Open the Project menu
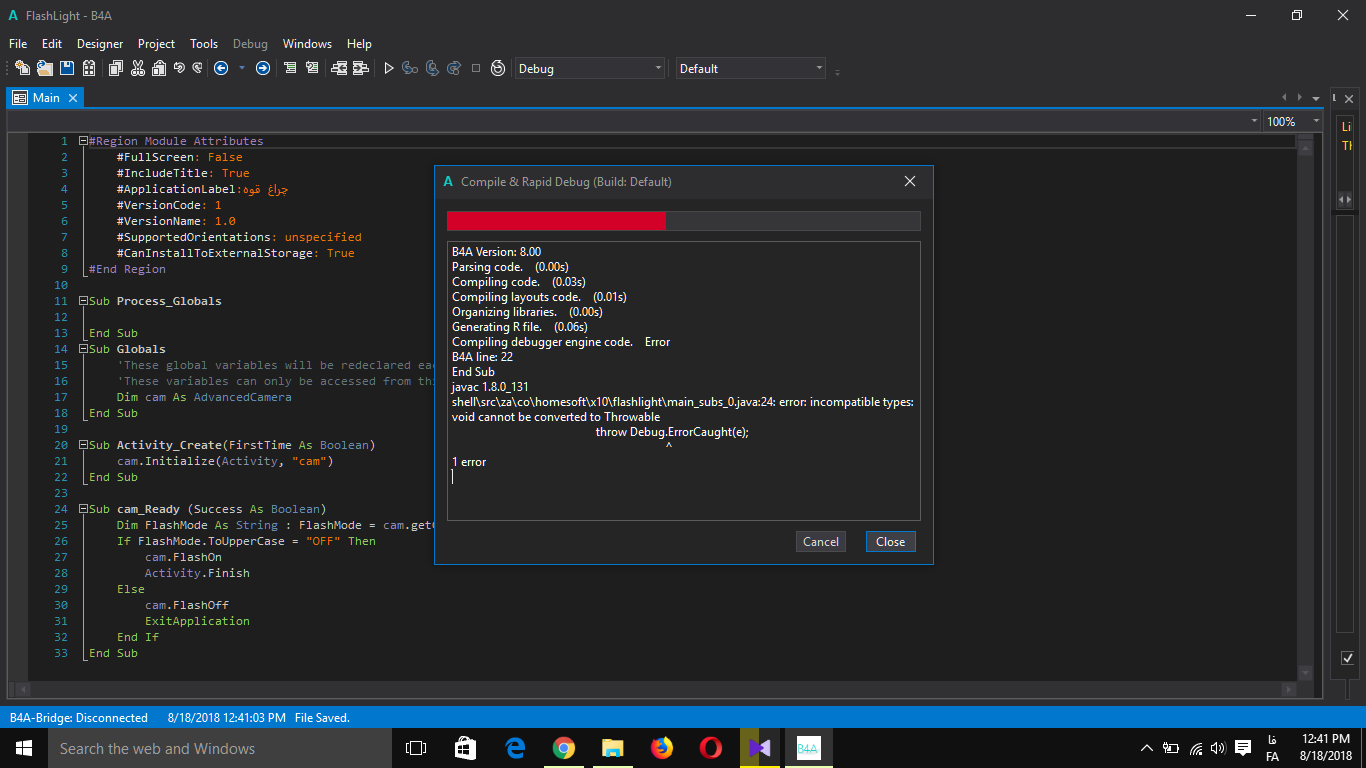Viewport: 1366px width, 768px height. pyautogui.click(x=156, y=44)
